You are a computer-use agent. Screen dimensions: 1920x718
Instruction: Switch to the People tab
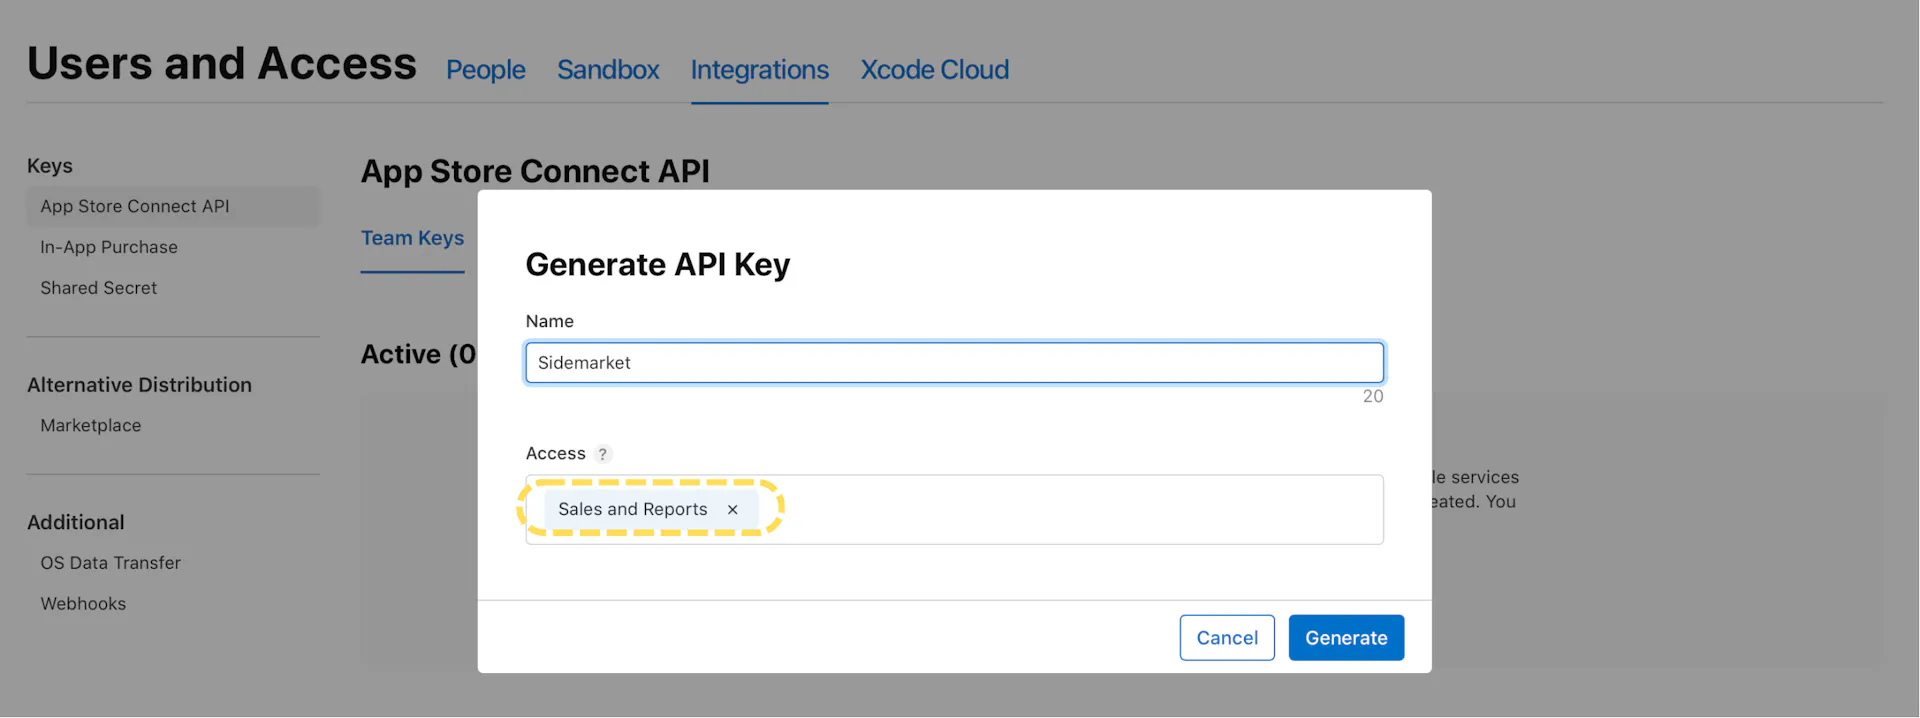pyautogui.click(x=485, y=70)
